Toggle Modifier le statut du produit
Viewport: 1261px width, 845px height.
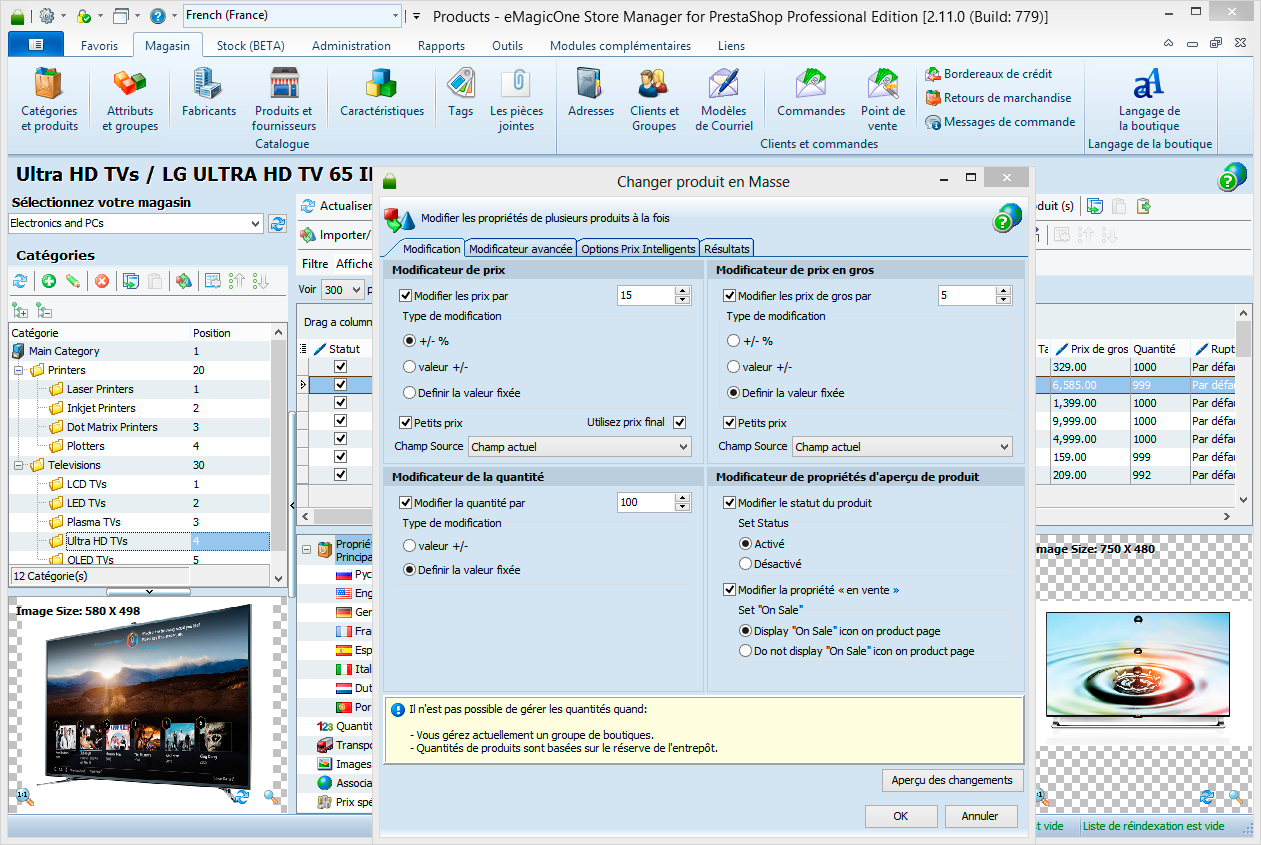click(730, 503)
